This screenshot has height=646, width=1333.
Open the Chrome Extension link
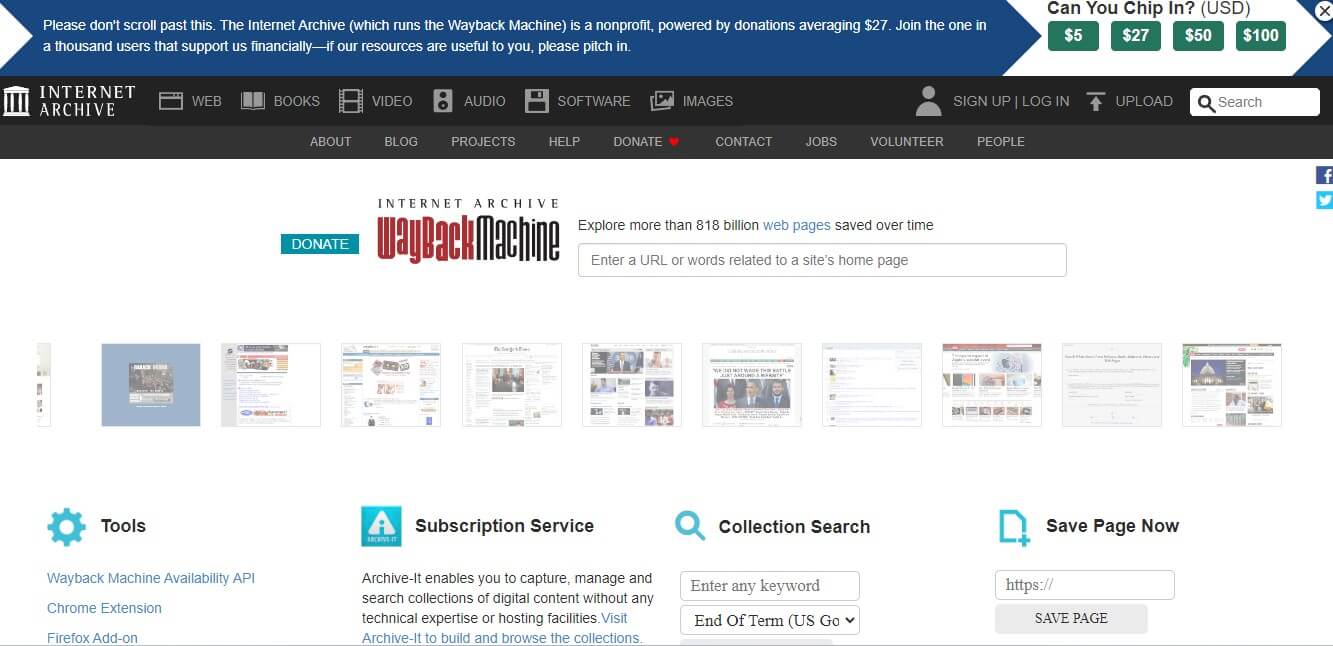click(x=104, y=608)
